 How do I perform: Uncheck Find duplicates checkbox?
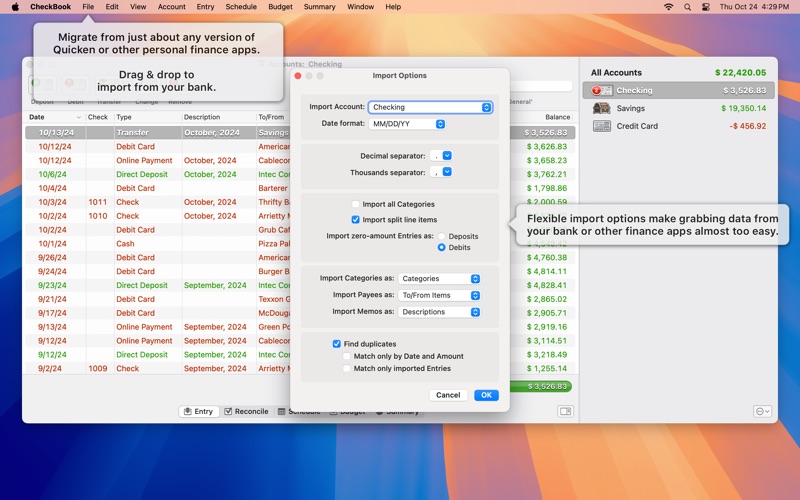coord(337,344)
